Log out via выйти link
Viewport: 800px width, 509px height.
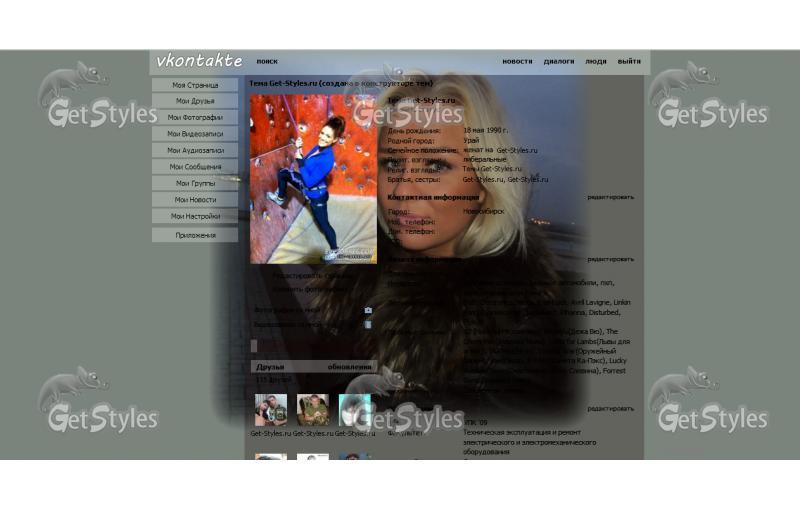pyautogui.click(x=629, y=61)
